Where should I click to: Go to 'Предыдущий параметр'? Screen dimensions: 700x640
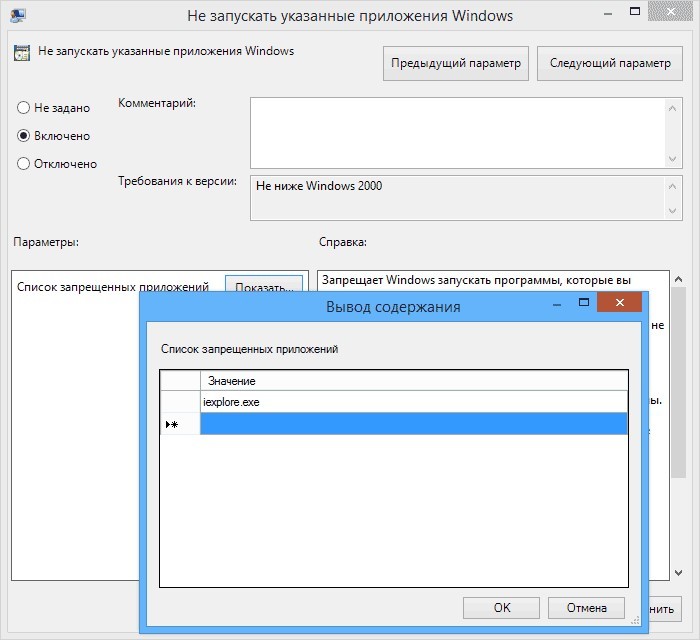[x=456, y=63]
